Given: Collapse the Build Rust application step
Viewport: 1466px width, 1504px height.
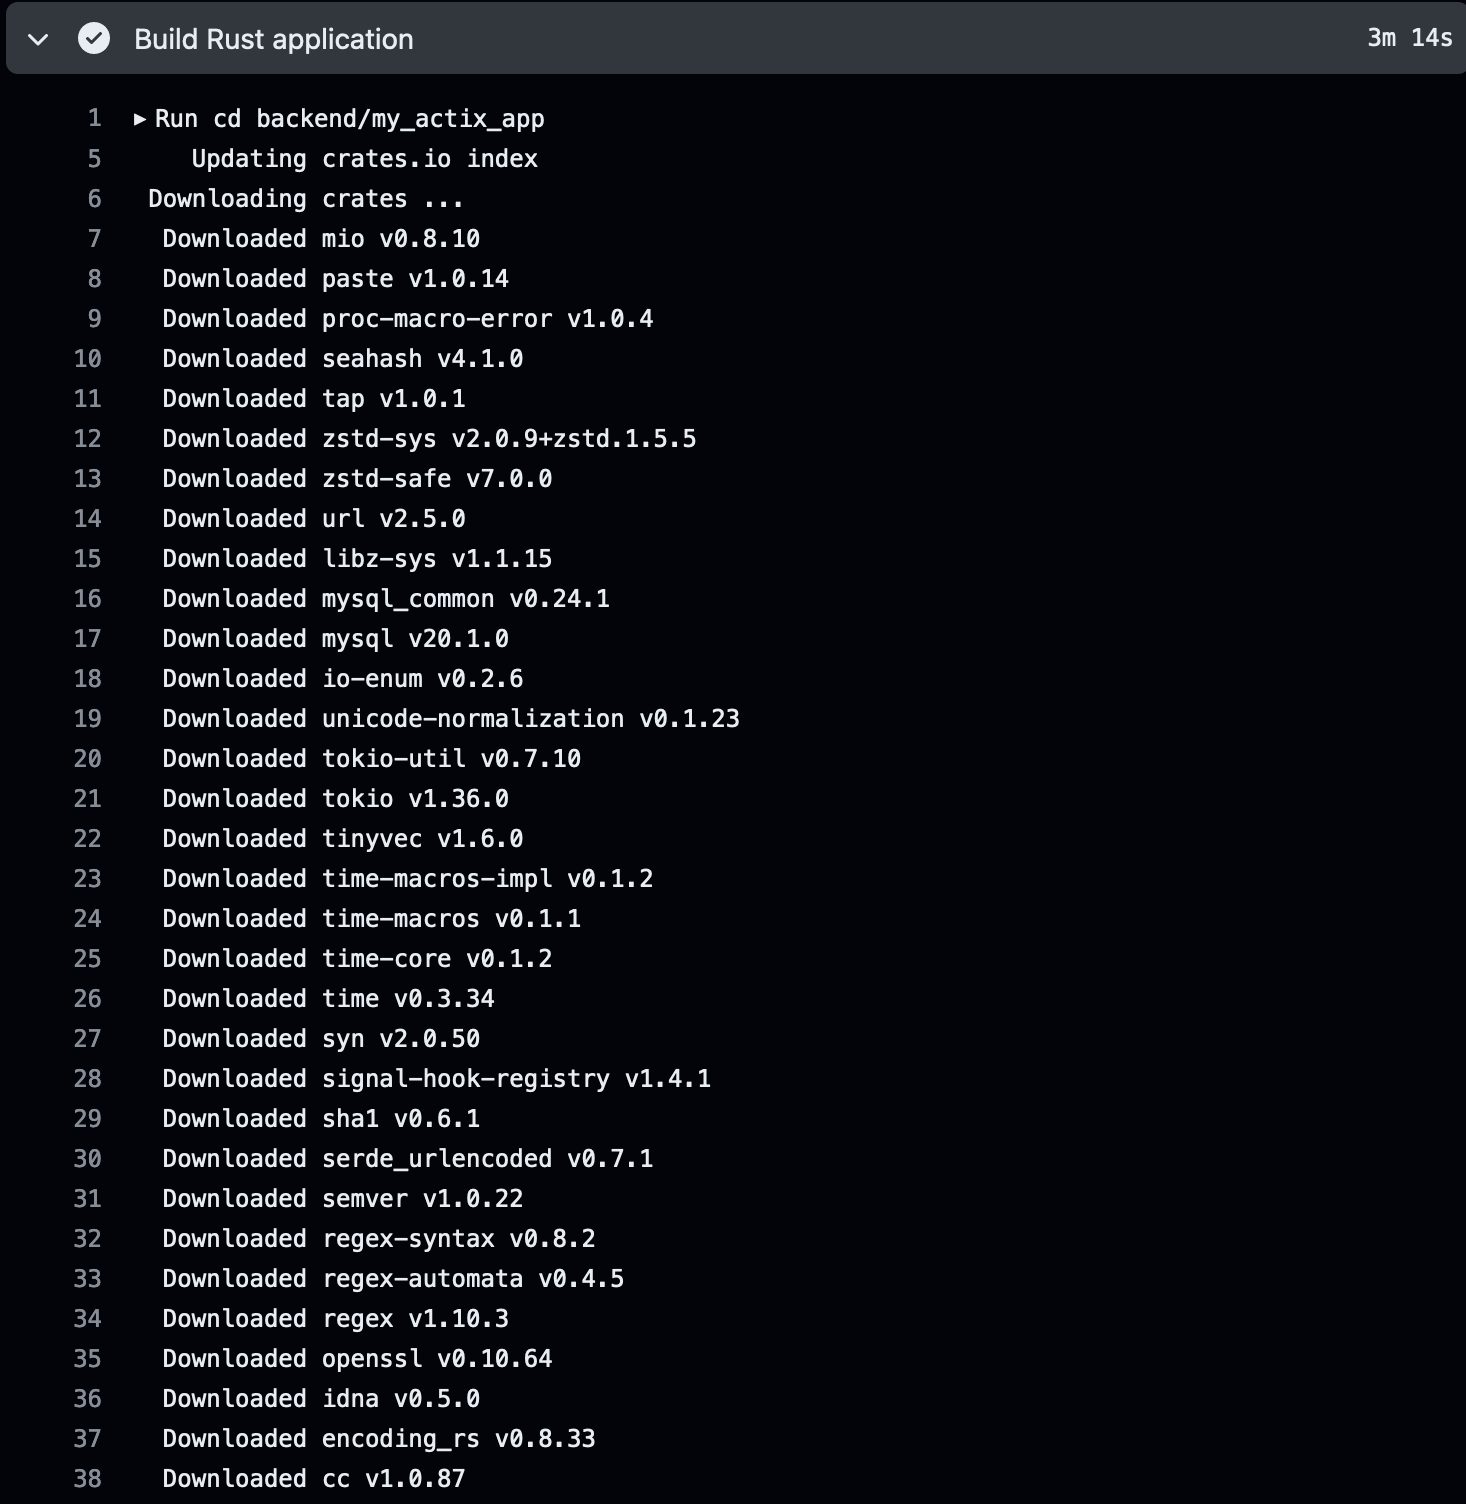Looking at the screenshot, I should point(38,40).
